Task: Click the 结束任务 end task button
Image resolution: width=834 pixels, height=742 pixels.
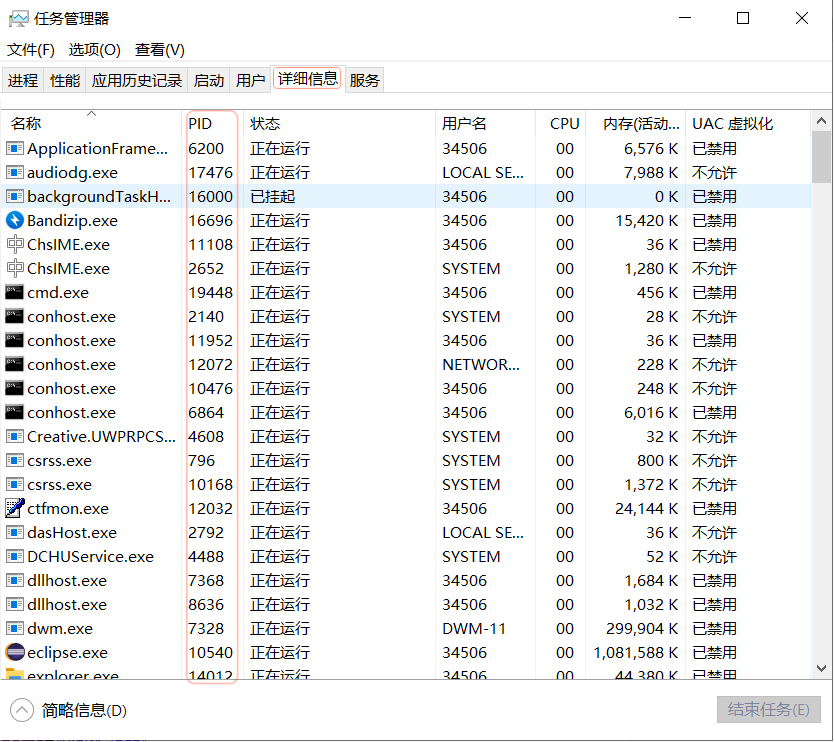Action: pyautogui.click(x=768, y=709)
